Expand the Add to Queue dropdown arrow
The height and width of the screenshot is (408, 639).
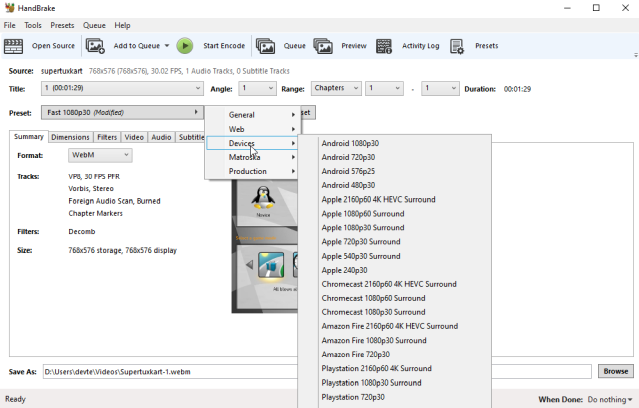(166, 46)
